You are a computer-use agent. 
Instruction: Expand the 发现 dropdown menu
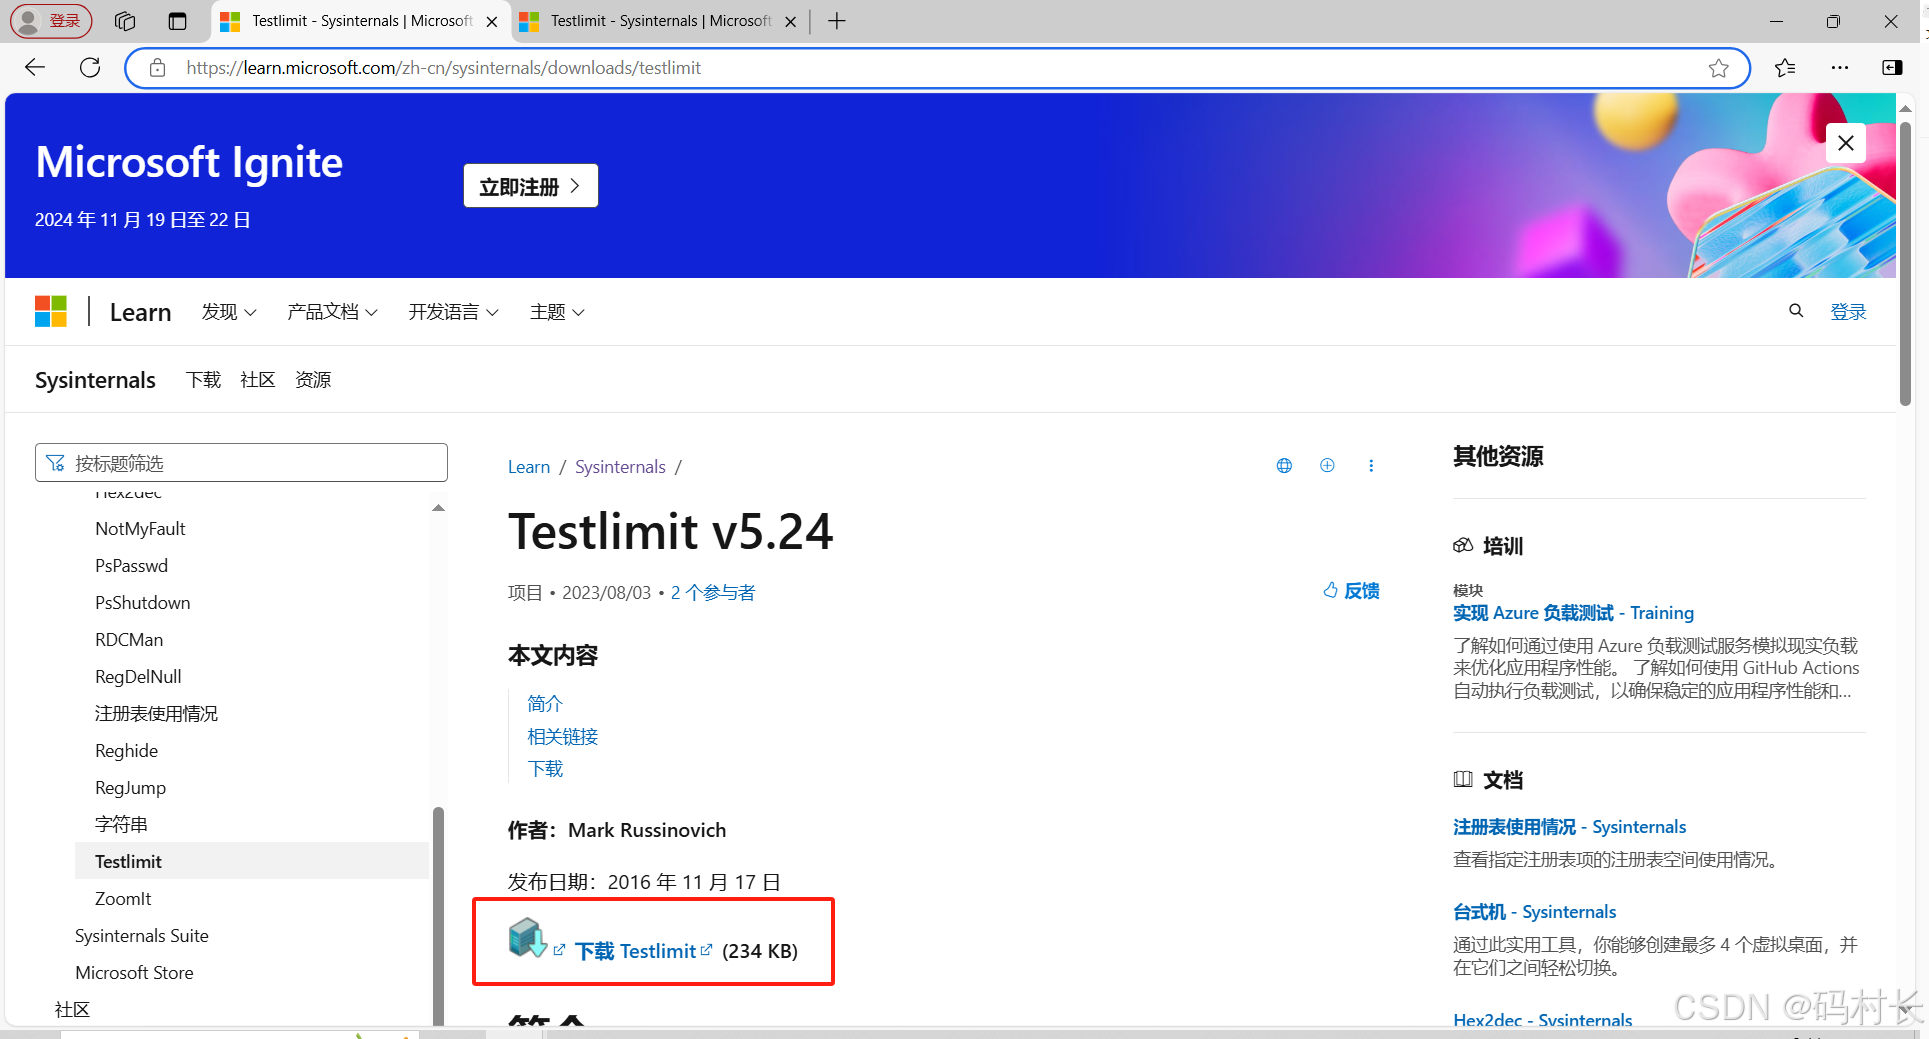(229, 312)
